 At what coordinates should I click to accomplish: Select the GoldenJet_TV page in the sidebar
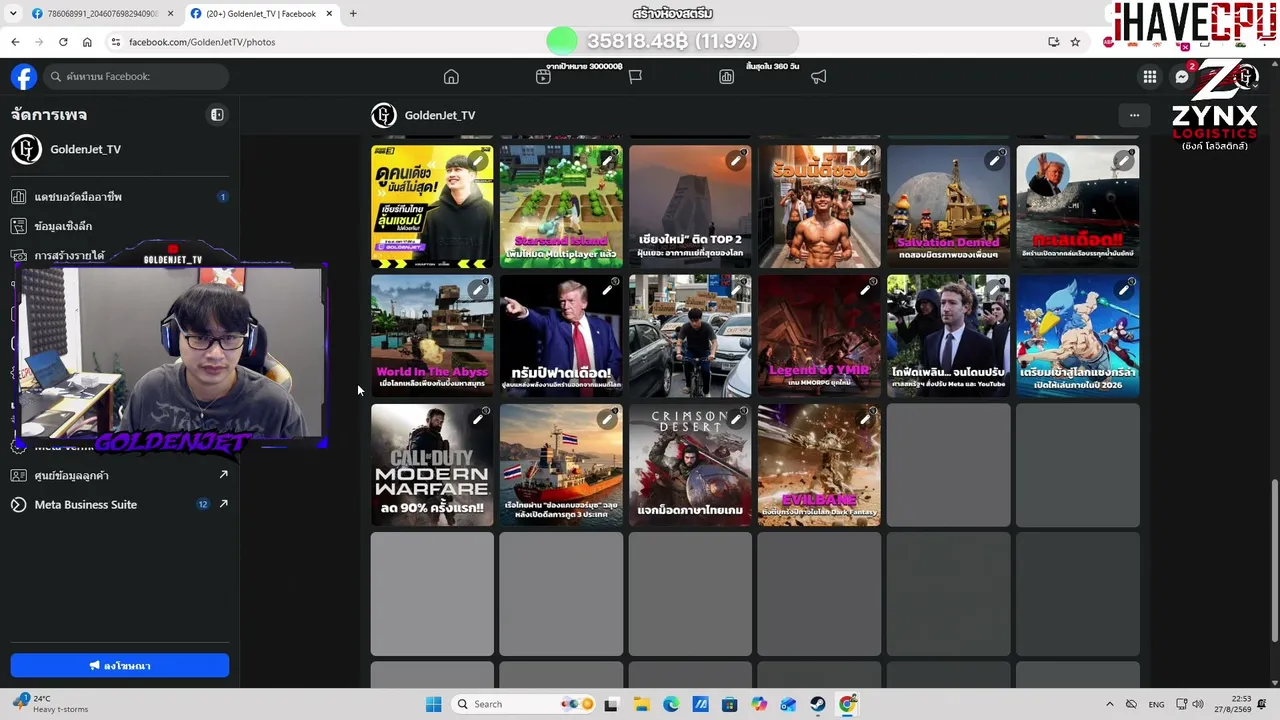click(120, 149)
